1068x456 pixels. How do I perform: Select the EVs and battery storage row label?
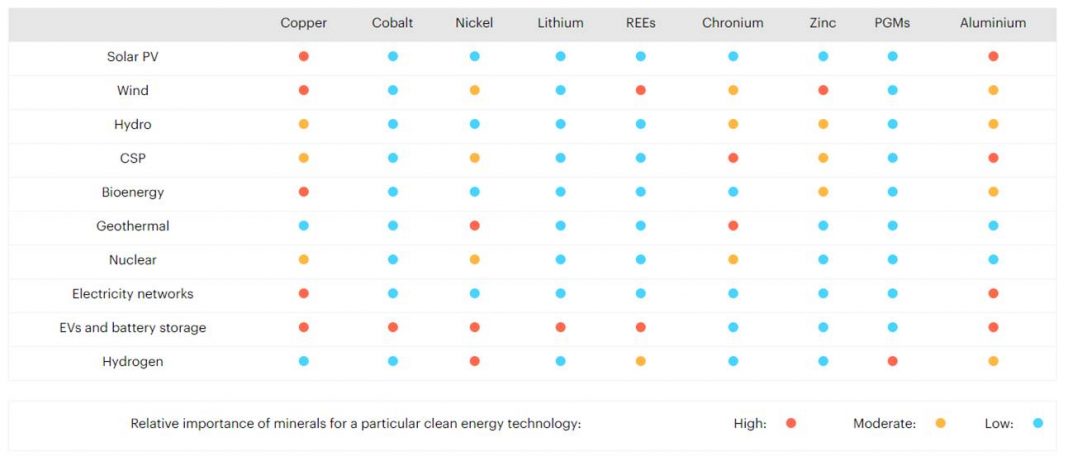[133, 328]
